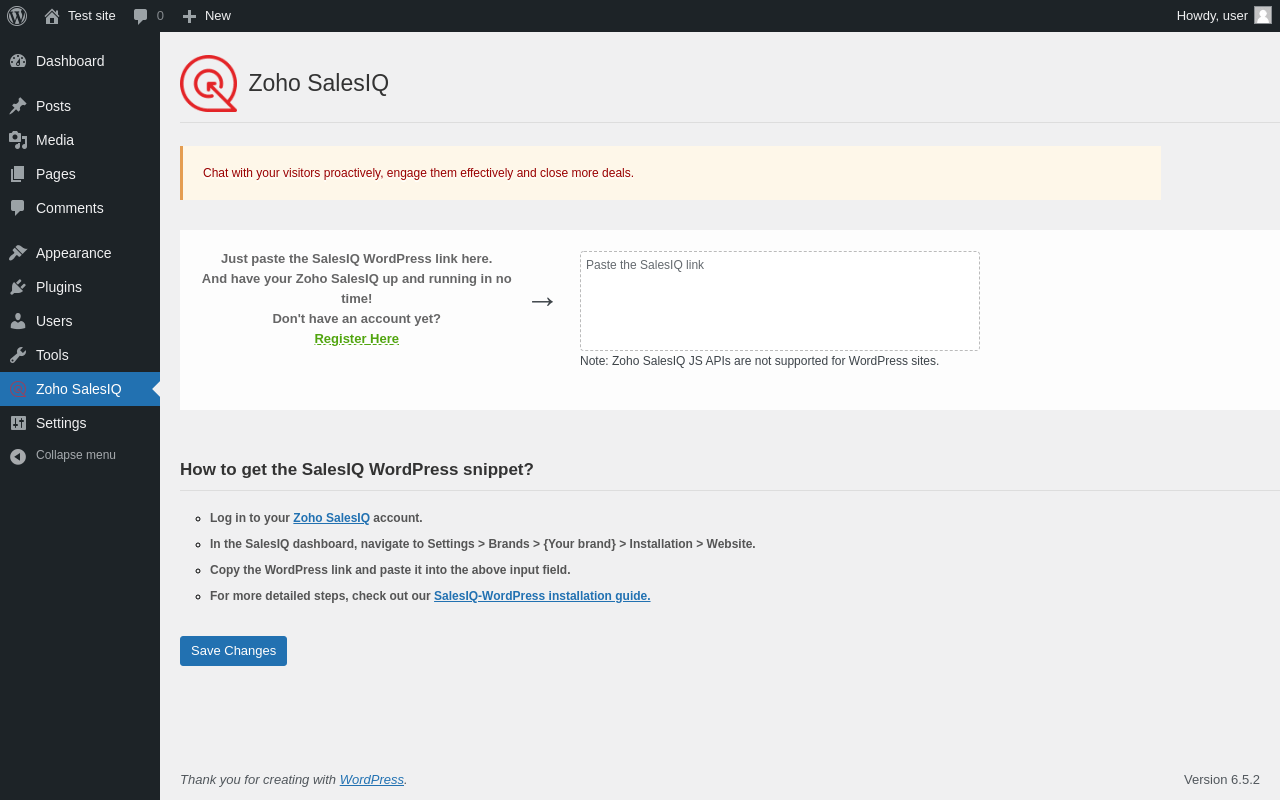The image size is (1280, 800).
Task: Open the New content menu
Action: pyautogui.click(x=206, y=16)
